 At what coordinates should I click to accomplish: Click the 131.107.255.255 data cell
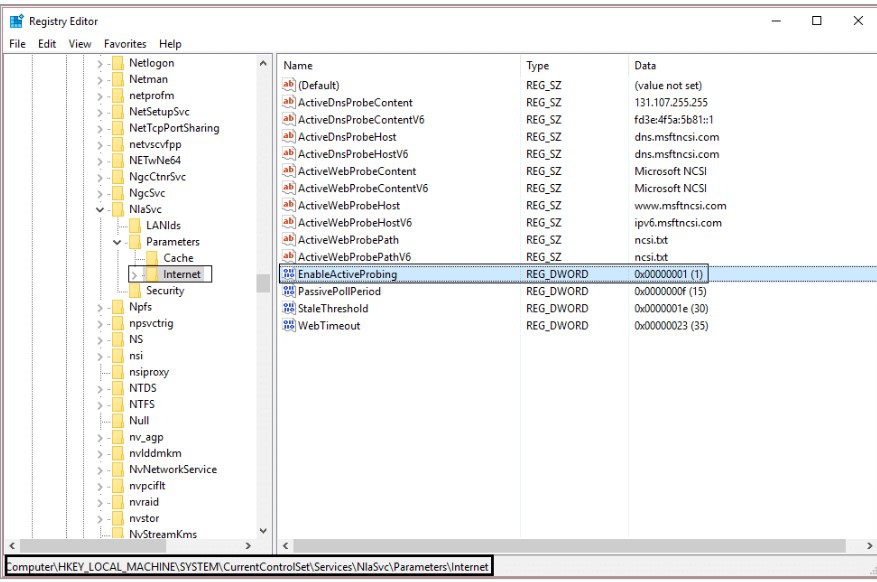tap(671, 102)
